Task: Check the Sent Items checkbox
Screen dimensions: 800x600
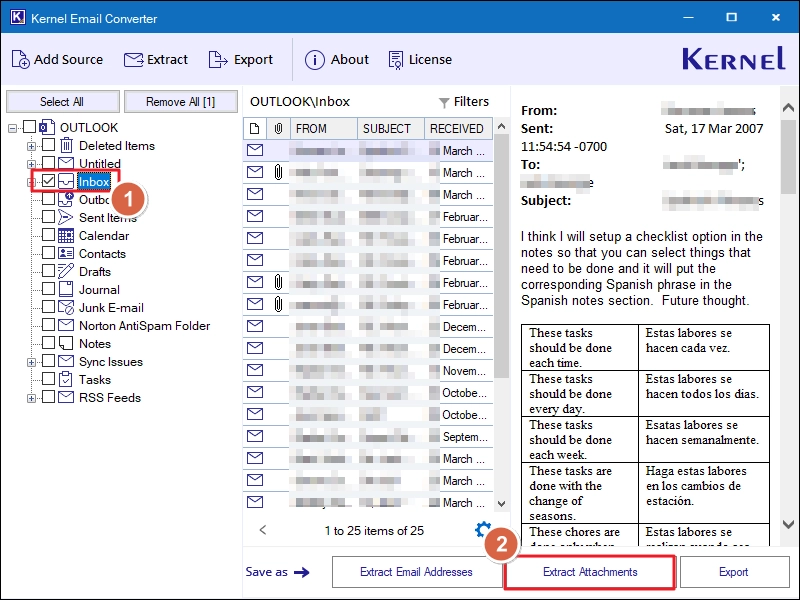Action: (x=48, y=217)
